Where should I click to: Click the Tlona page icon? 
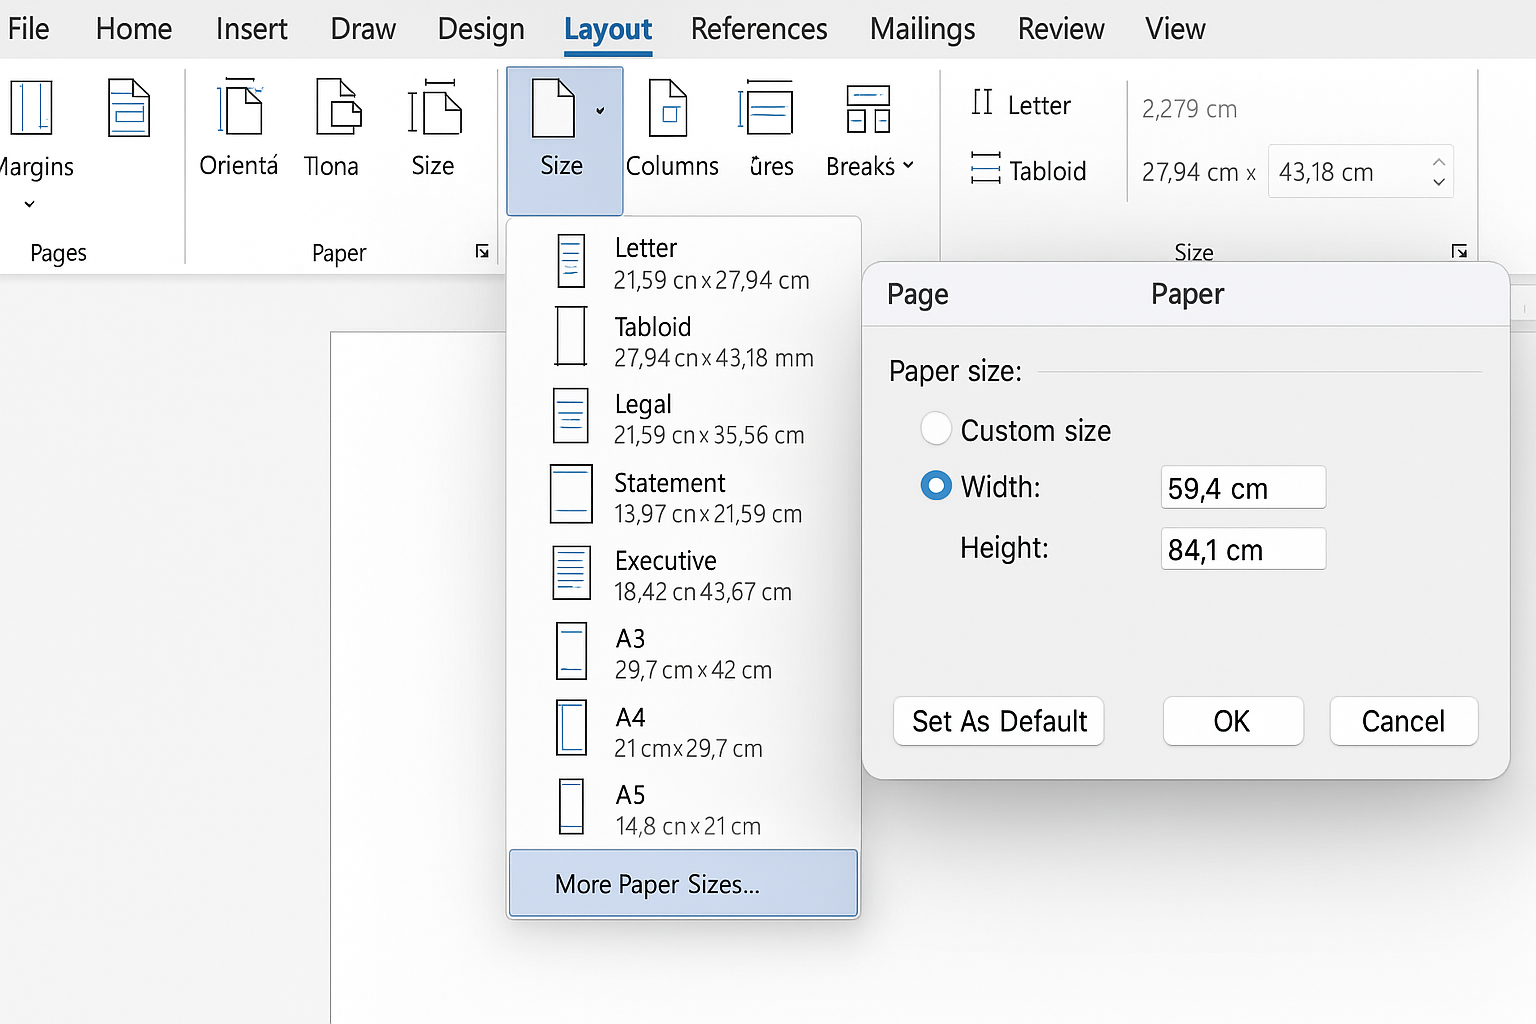pos(339,106)
